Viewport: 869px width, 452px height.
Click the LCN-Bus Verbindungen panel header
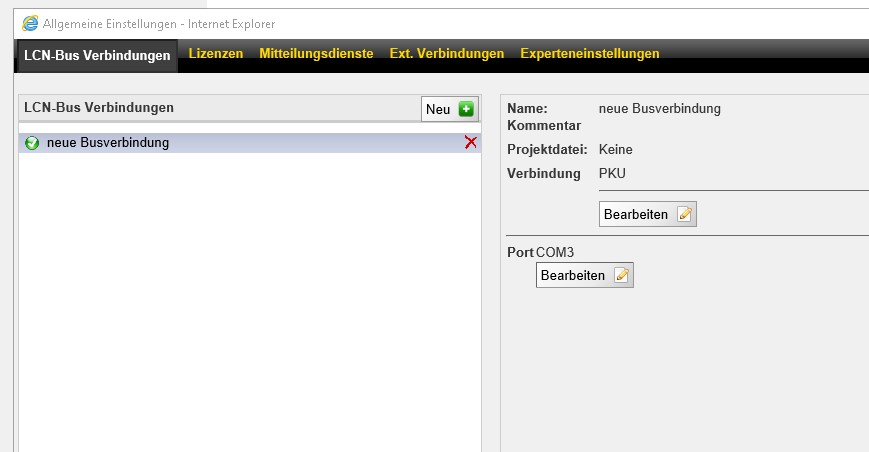[x=99, y=107]
